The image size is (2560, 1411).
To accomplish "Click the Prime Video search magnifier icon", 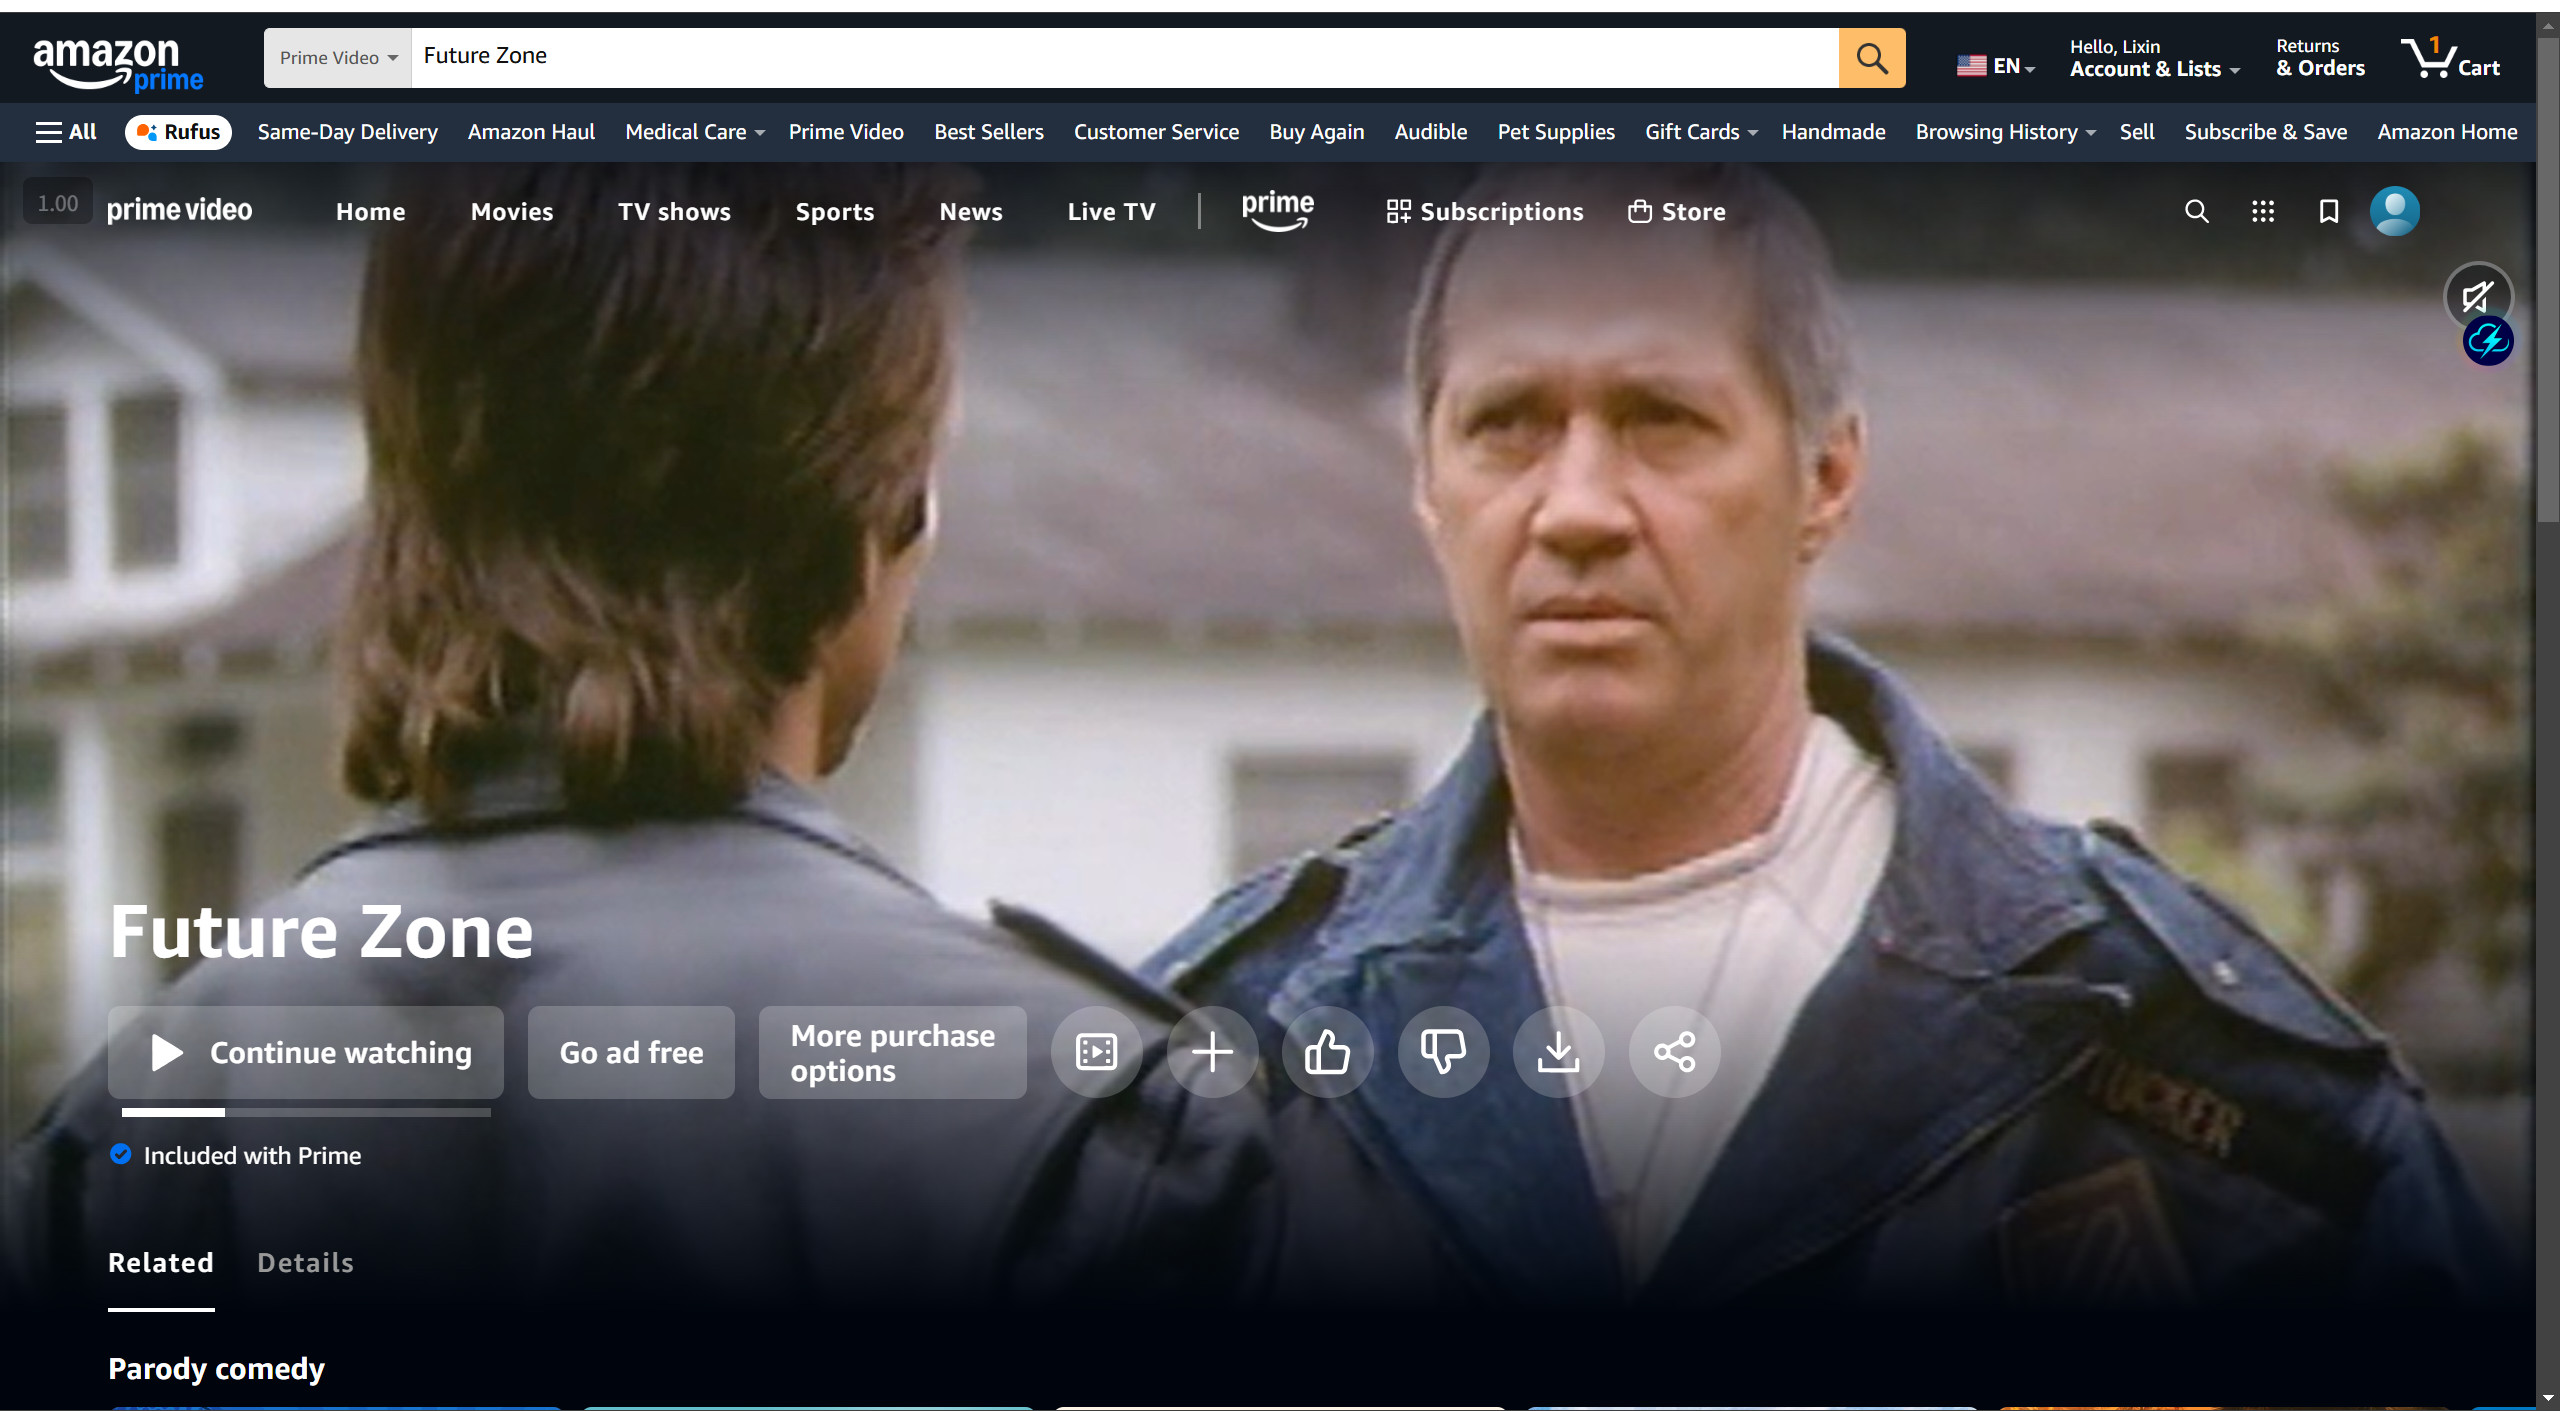I will coord(2196,211).
